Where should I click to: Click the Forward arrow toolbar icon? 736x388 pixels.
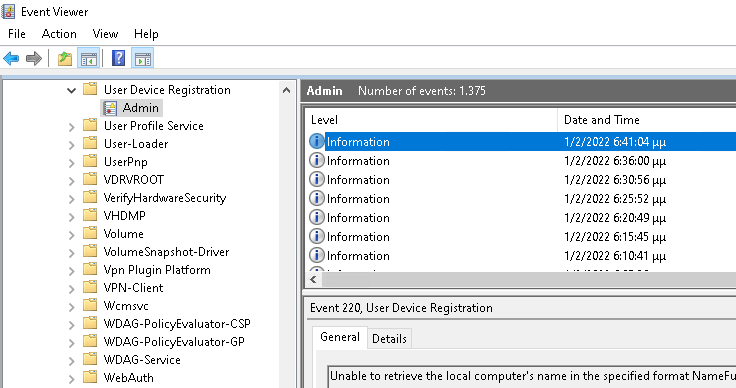(x=33, y=59)
